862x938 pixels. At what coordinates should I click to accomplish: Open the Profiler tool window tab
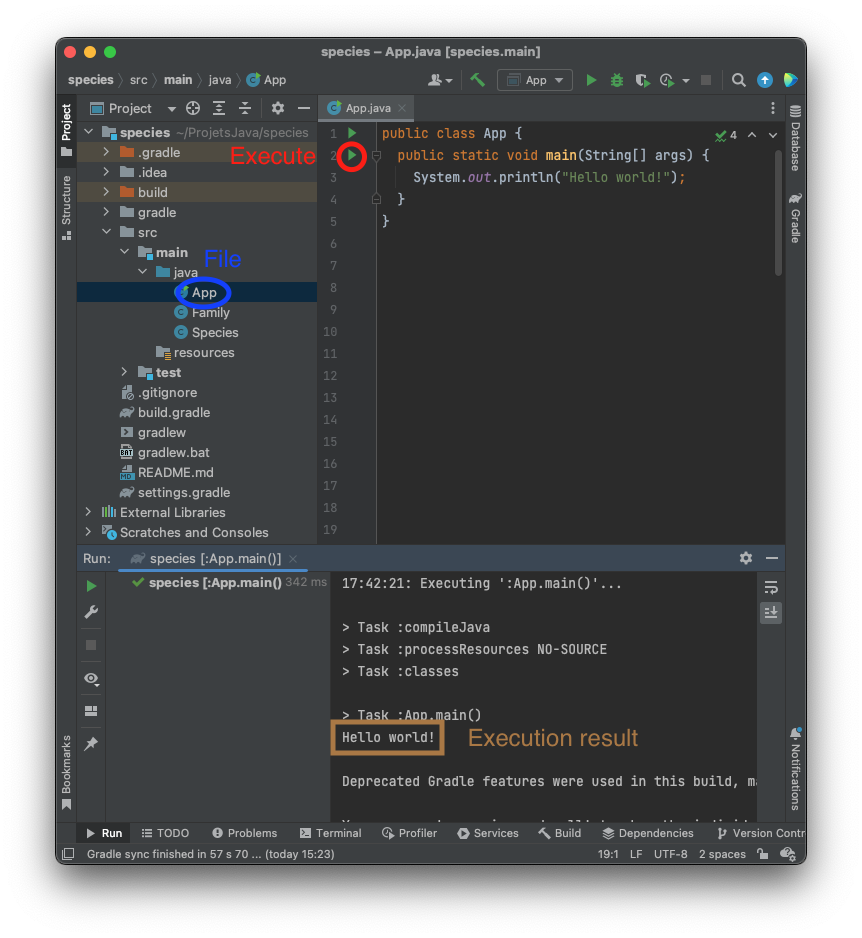[410, 833]
